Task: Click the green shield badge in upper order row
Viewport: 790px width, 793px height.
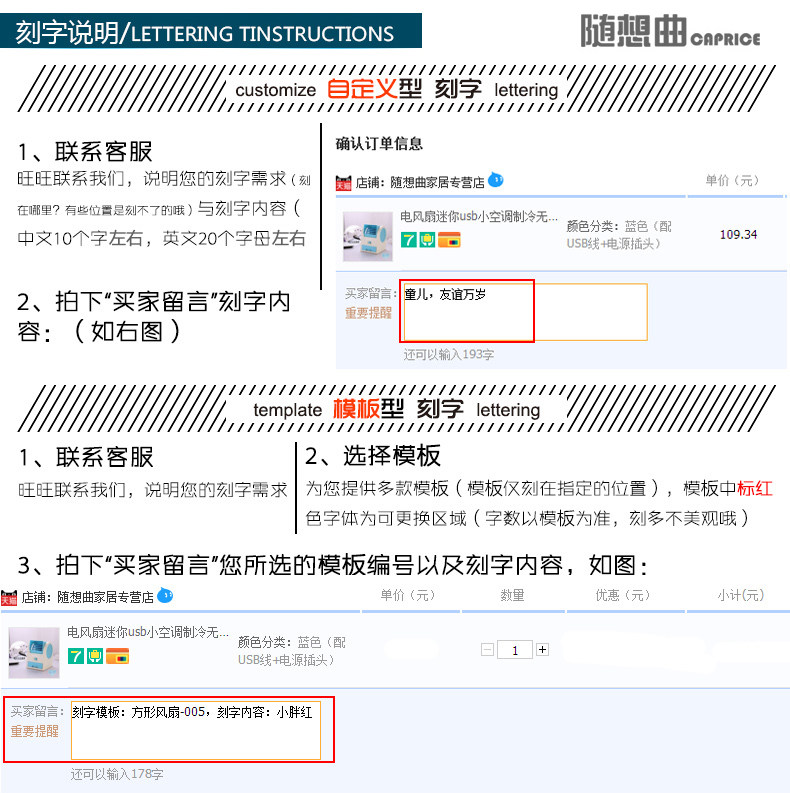Action: point(427,240)
